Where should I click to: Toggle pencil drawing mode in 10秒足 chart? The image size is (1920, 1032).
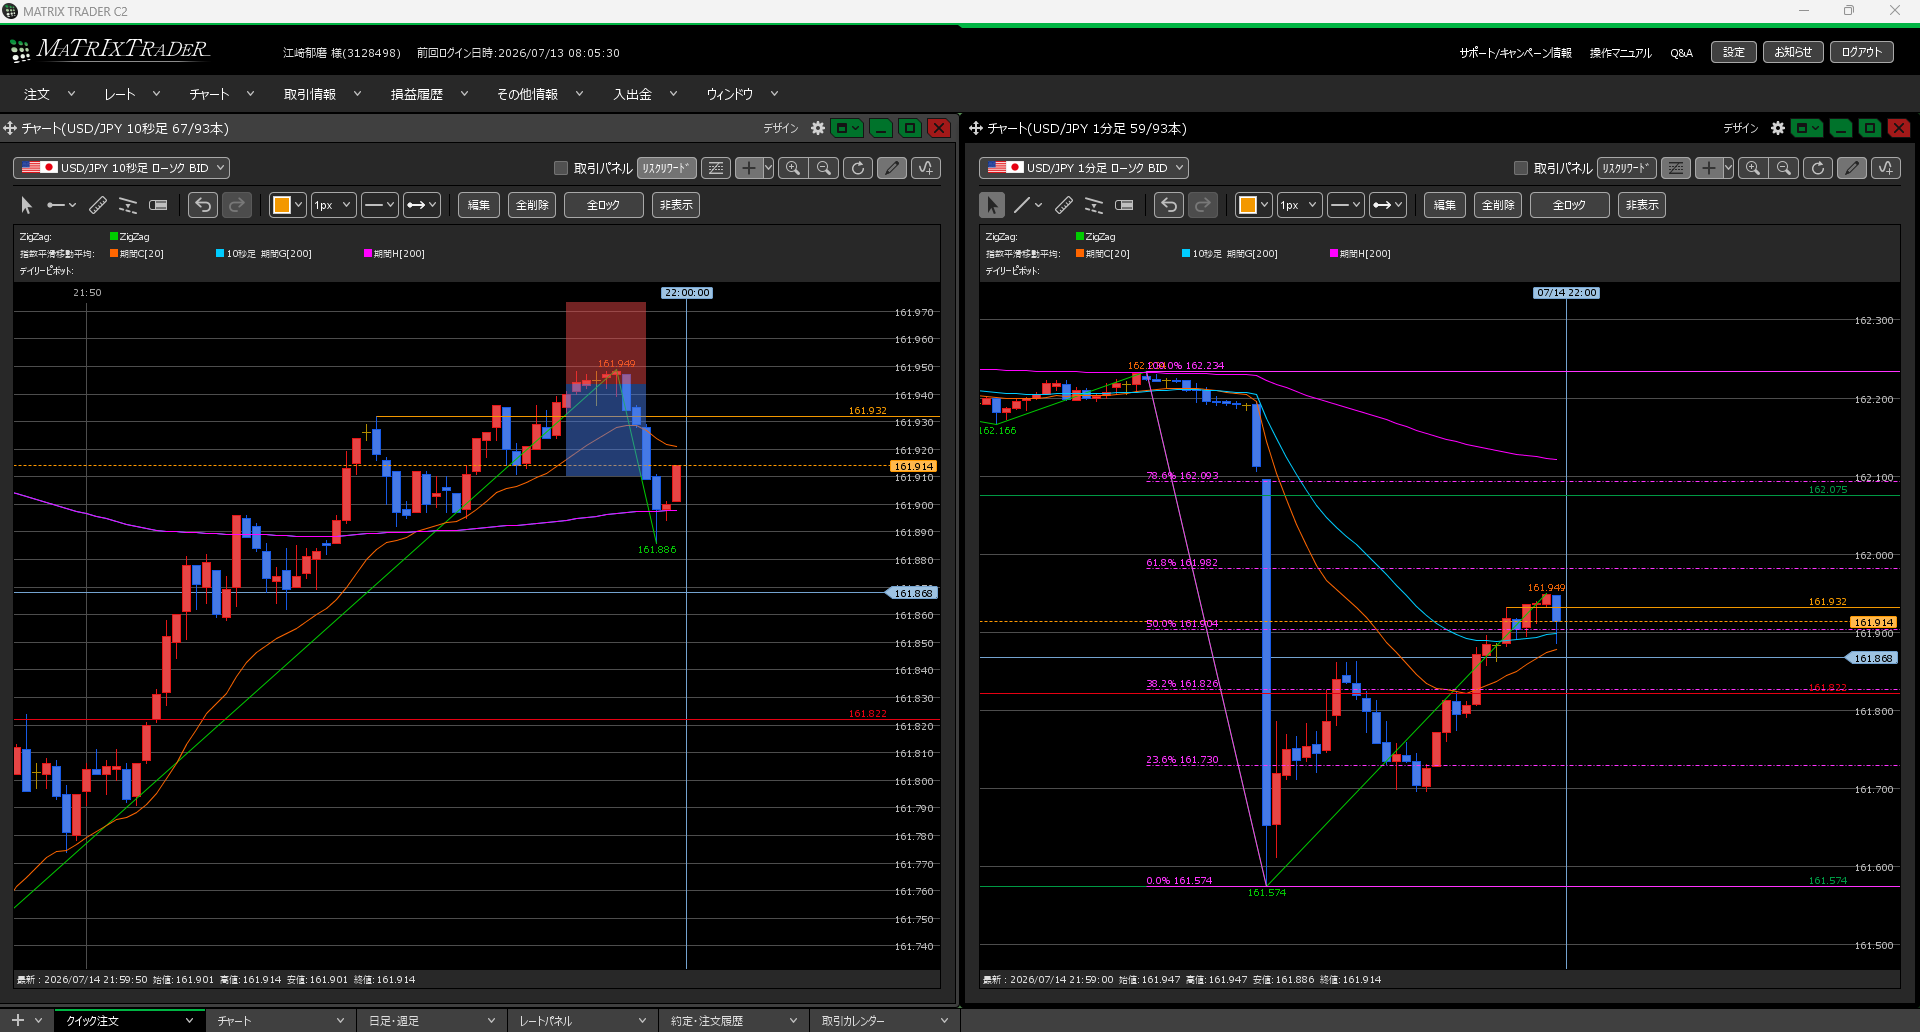[892, 168]
